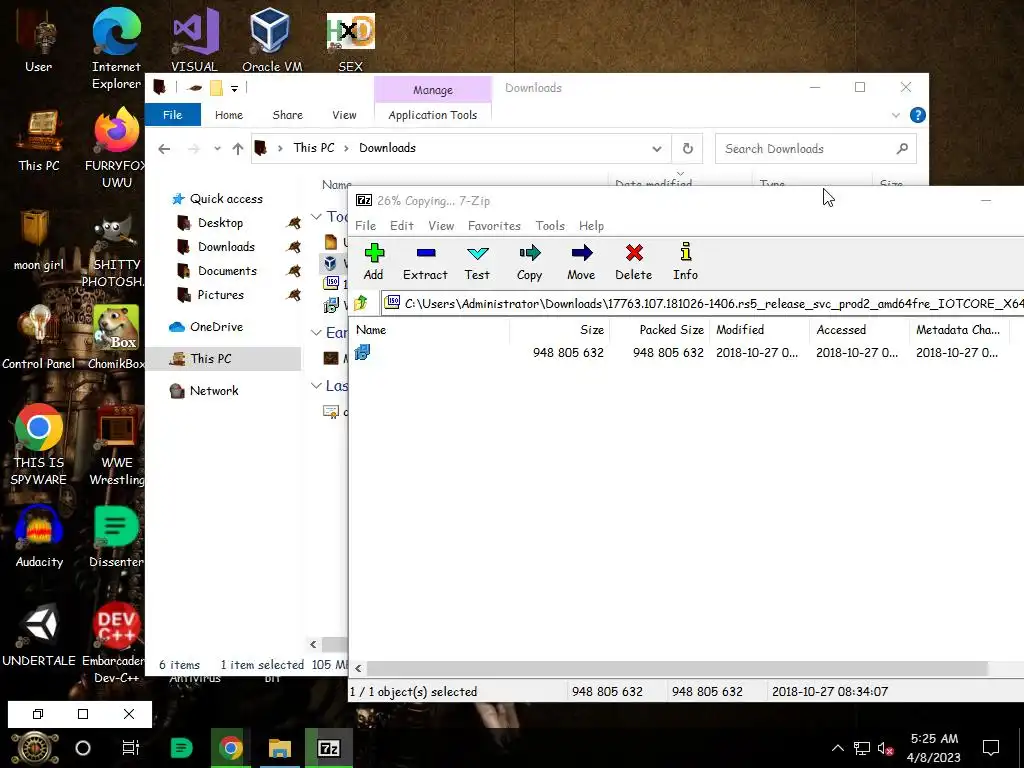Open 7-Zip Help menu

tap(591, 226)
